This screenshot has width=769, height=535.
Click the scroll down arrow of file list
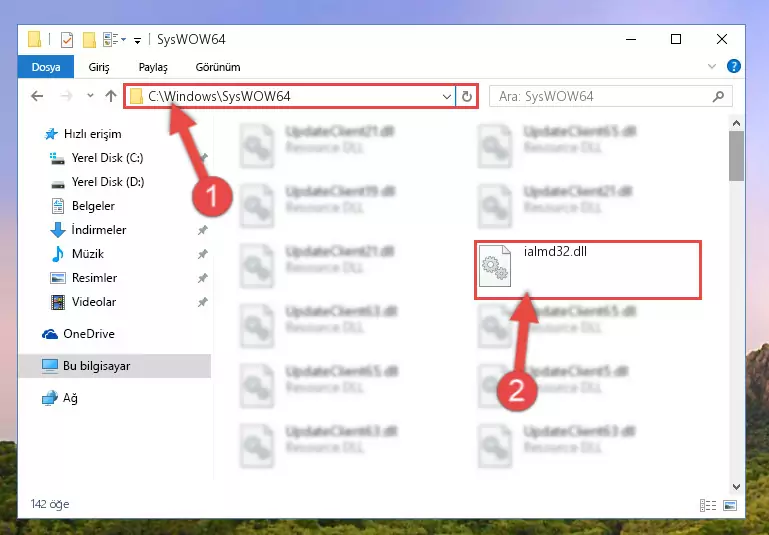[736, 486]
